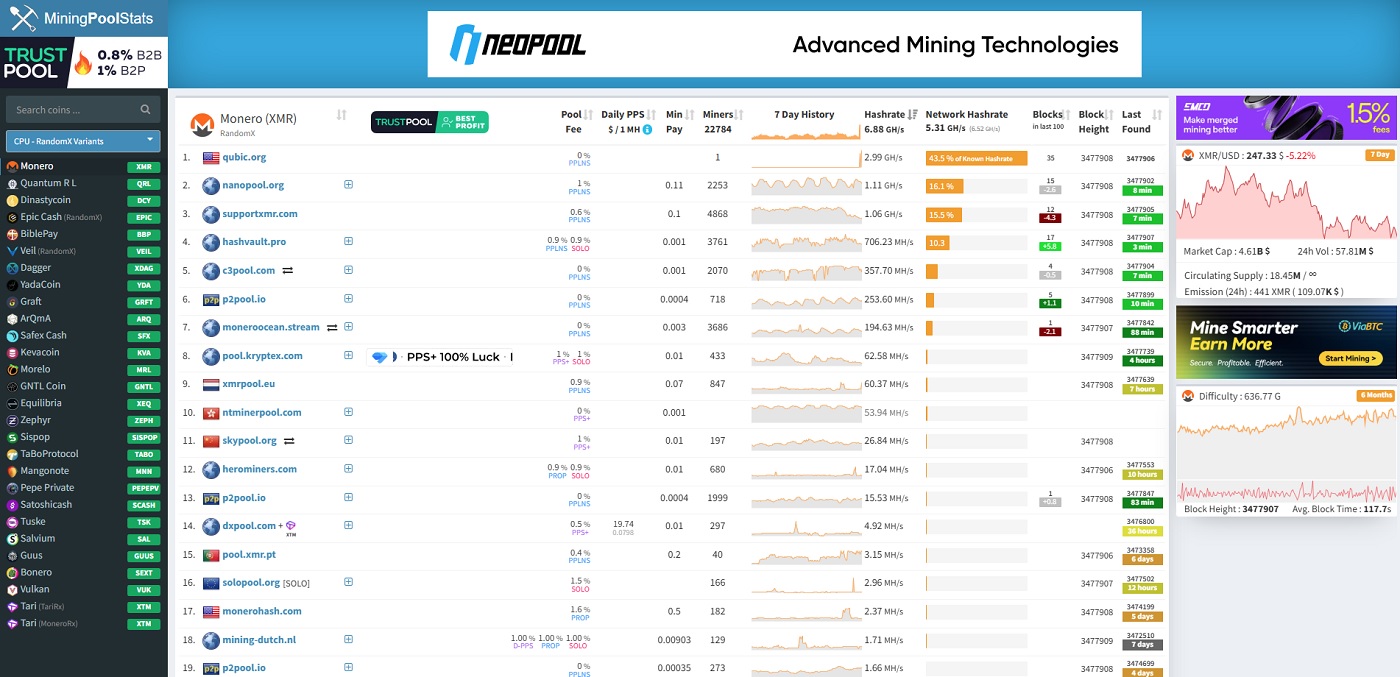This screenshot has height=677, width=1400.
Task: Click the Hong Kong flag beside ntminerpool.com
Action: point(211,413)
